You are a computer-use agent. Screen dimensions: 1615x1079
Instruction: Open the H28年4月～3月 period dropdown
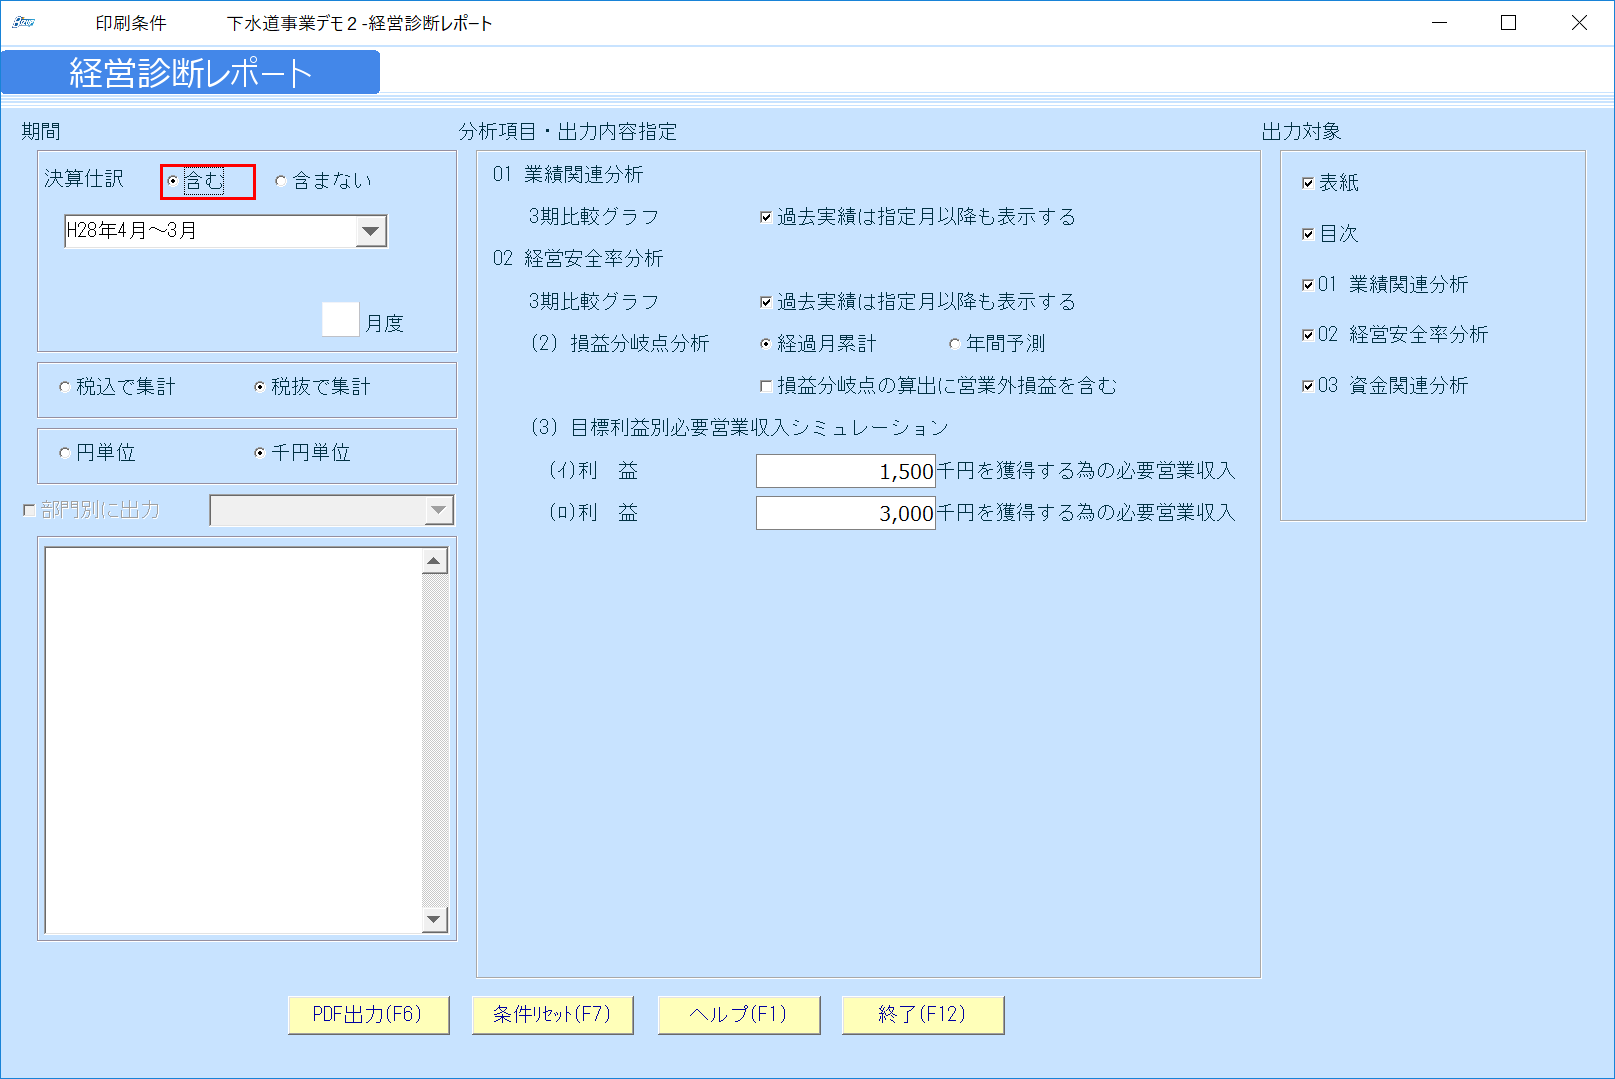[372, 231]
